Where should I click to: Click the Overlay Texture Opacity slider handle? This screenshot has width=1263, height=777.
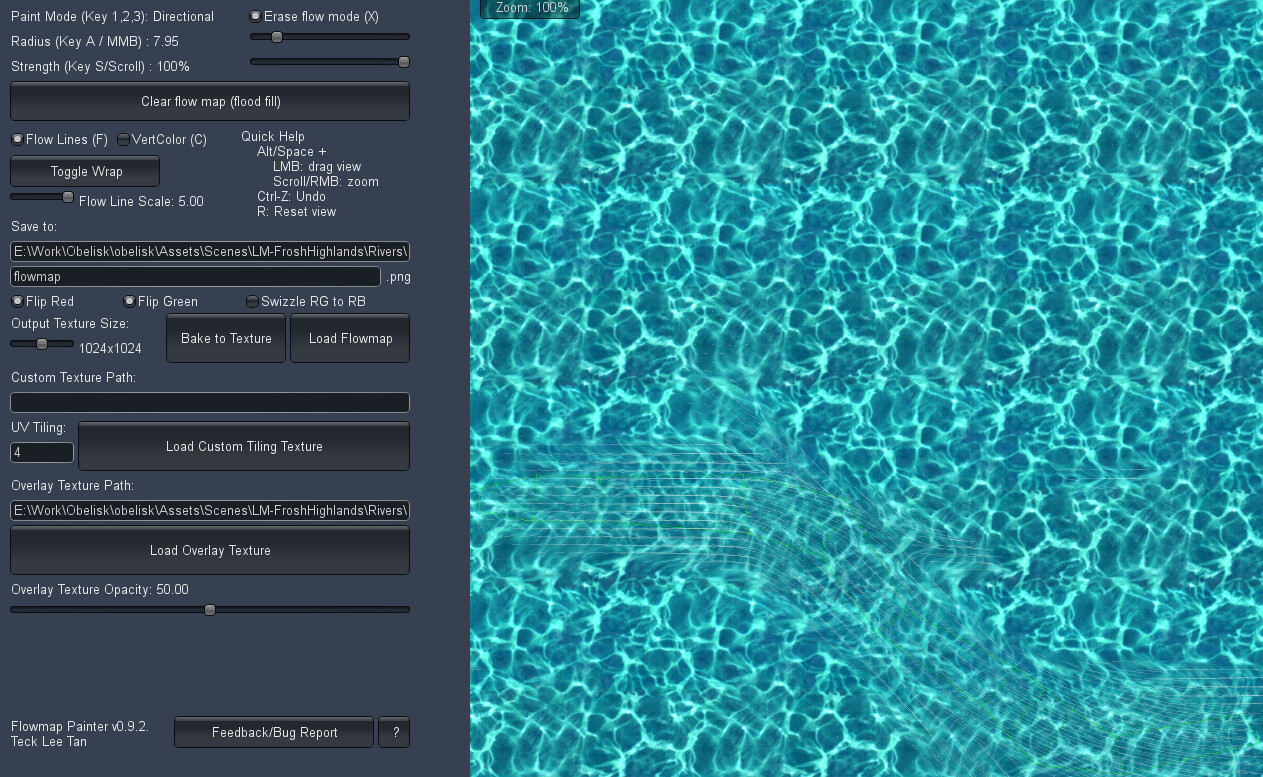coord(209,609)
